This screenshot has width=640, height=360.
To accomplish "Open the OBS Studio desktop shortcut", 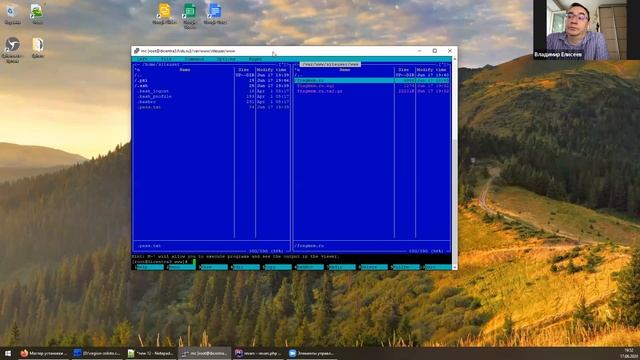I will (x=12, y=50).
